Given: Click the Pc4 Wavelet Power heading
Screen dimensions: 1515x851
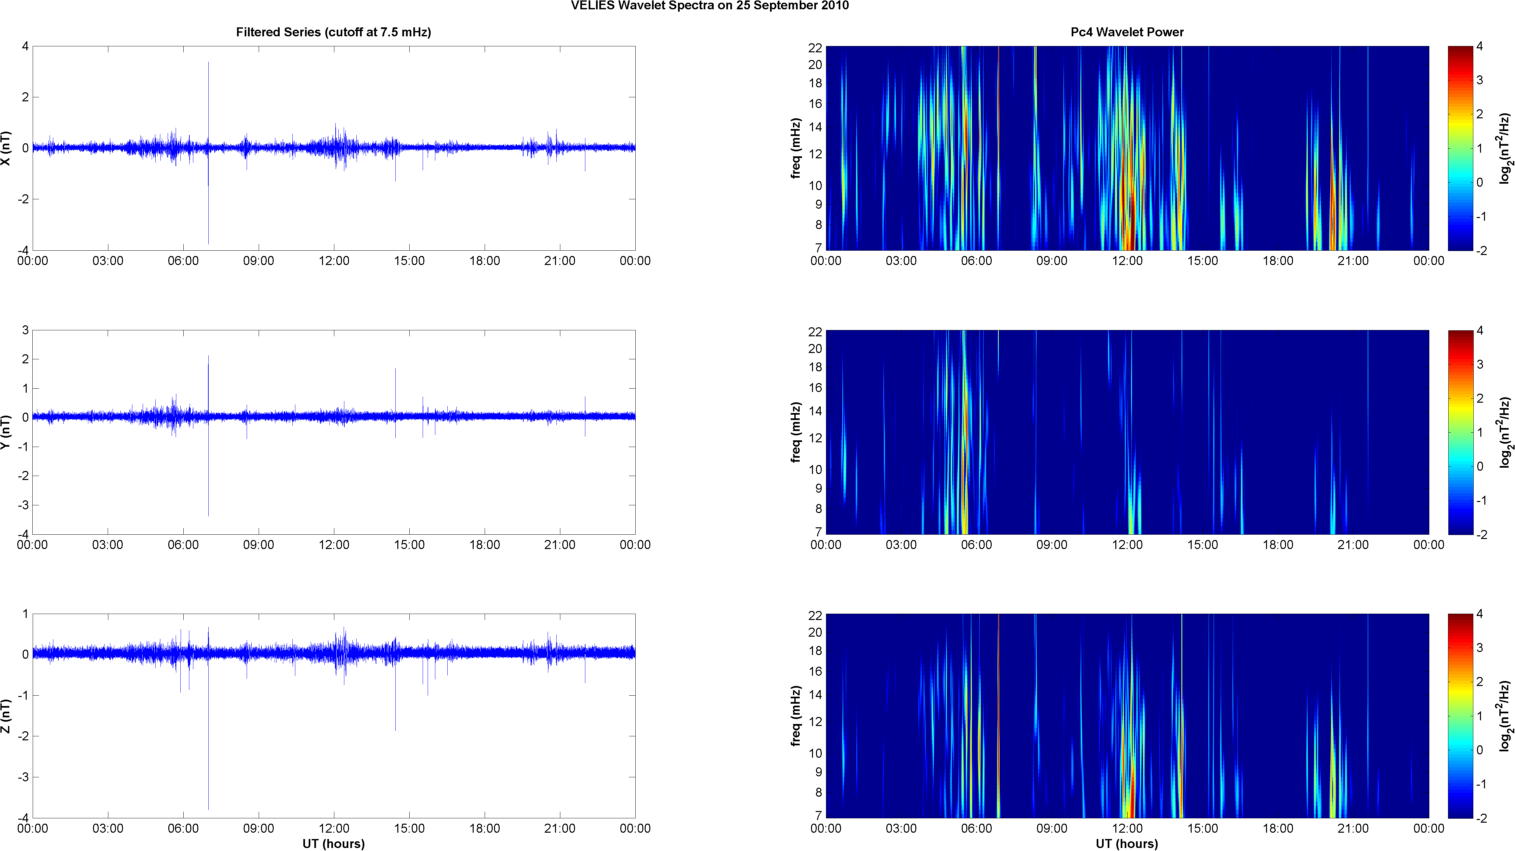Looking at the screenshot, I should click(1126, 32).
